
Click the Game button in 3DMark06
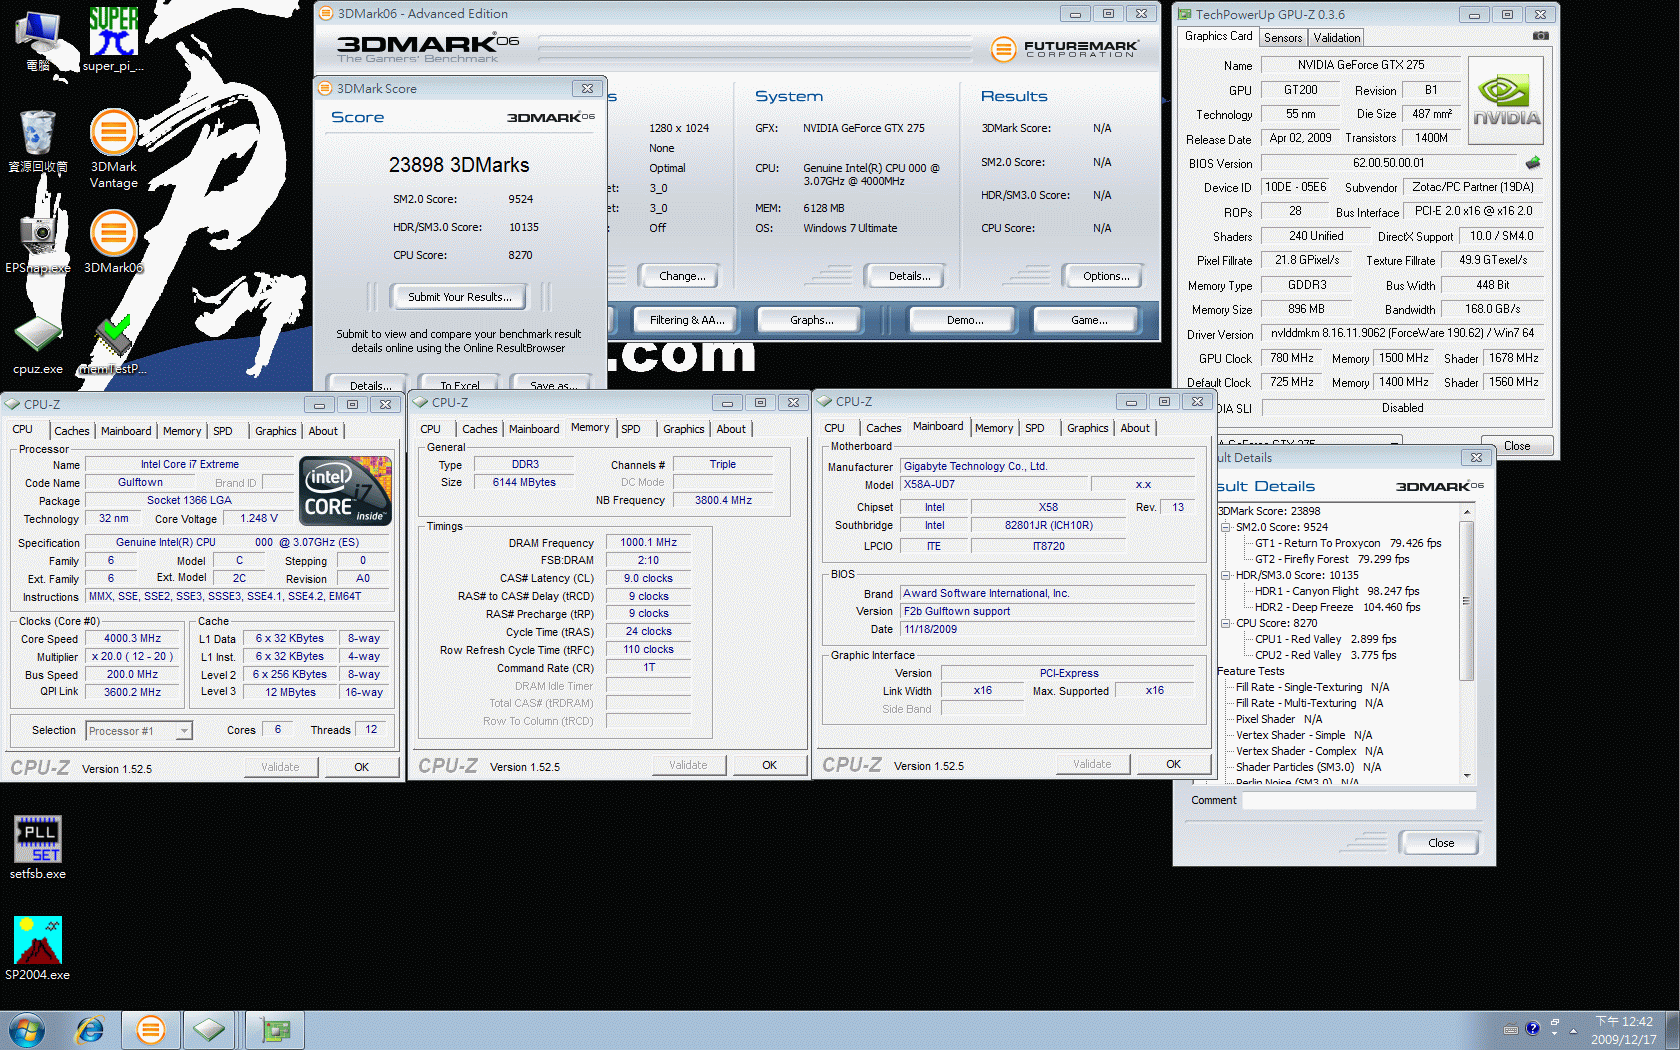[1089, 320]
